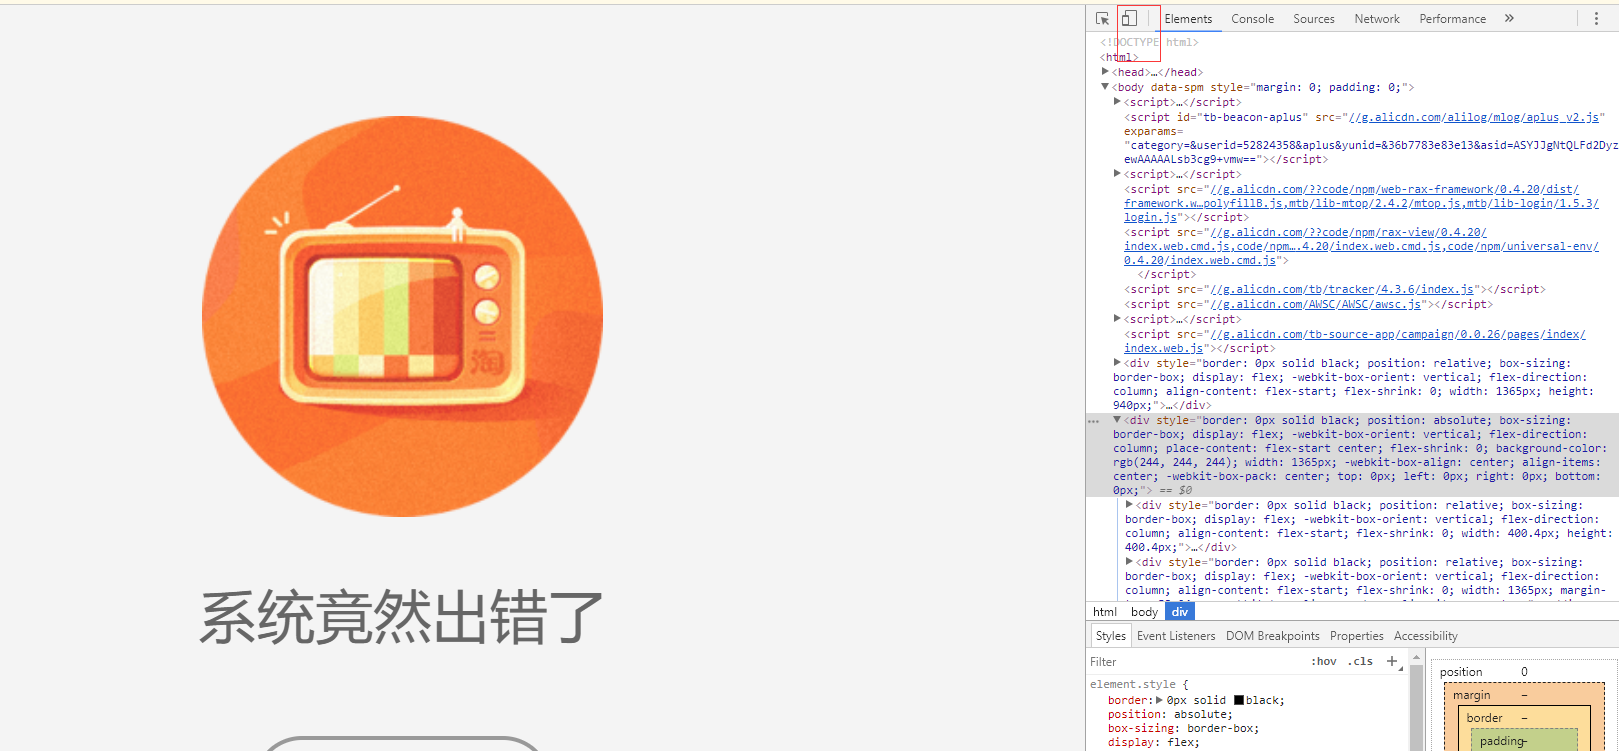Open the Network tab
This screenshot has width=1619, height=751.
[1377, 19]
